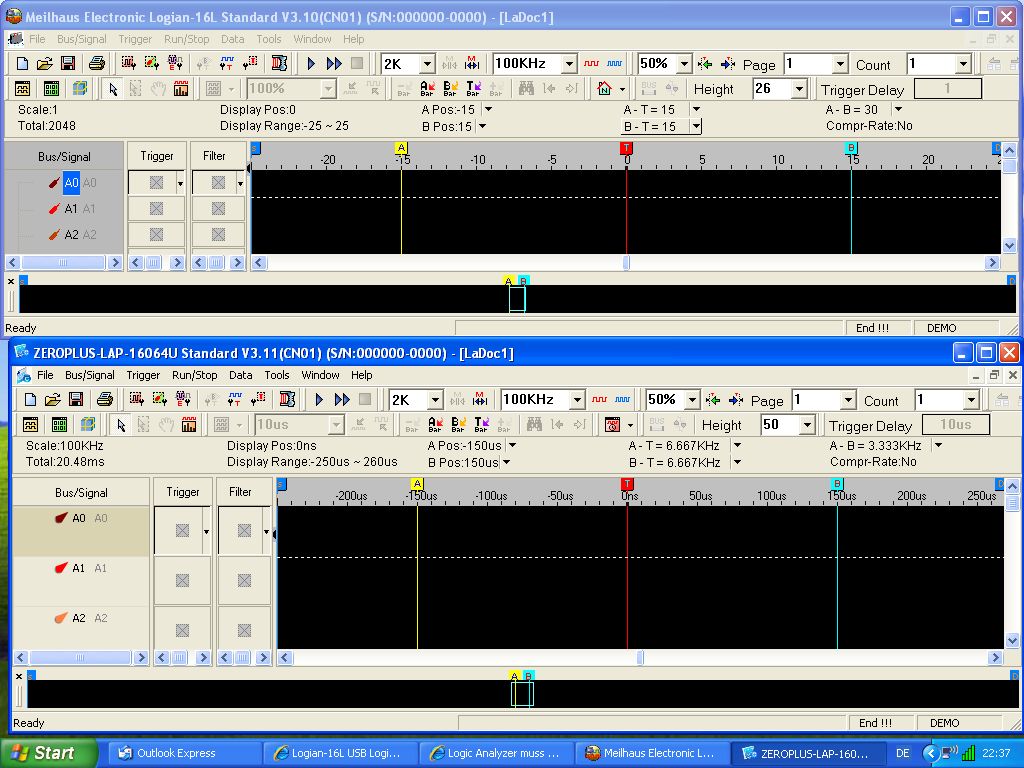Screen dimensions: 1024x768
Task: Open Run/Stop menu in ZEROPLUS window
Action: click(195, 375)
